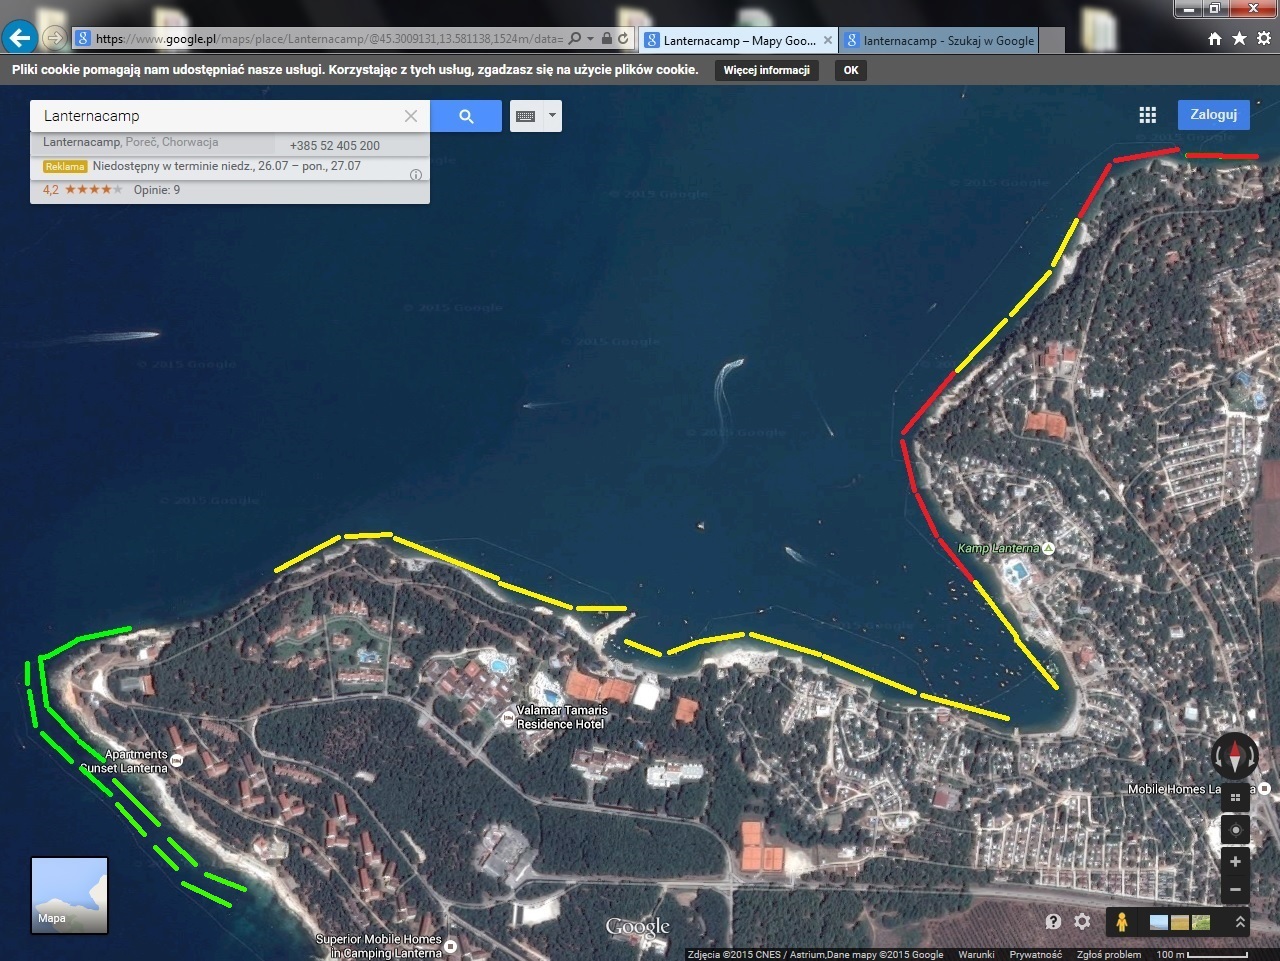Open the Google apps grid
The image size is (1280, 961).
pyautogui.click(x=1148, y=115)
